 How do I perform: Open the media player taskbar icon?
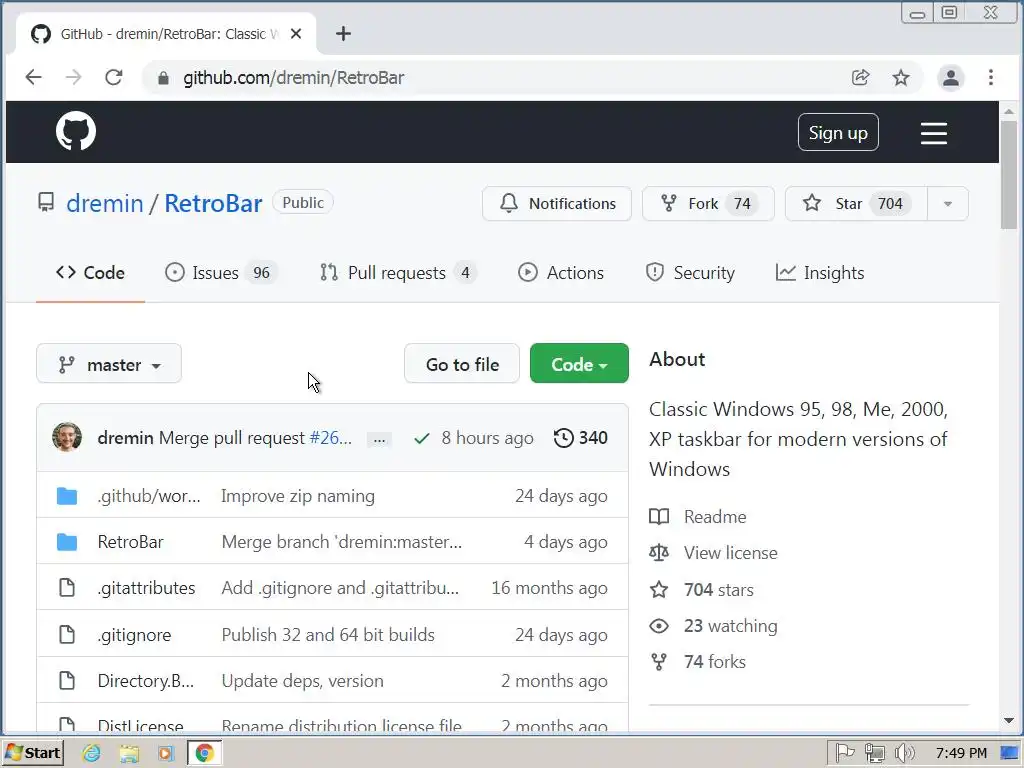coord(166,753)
